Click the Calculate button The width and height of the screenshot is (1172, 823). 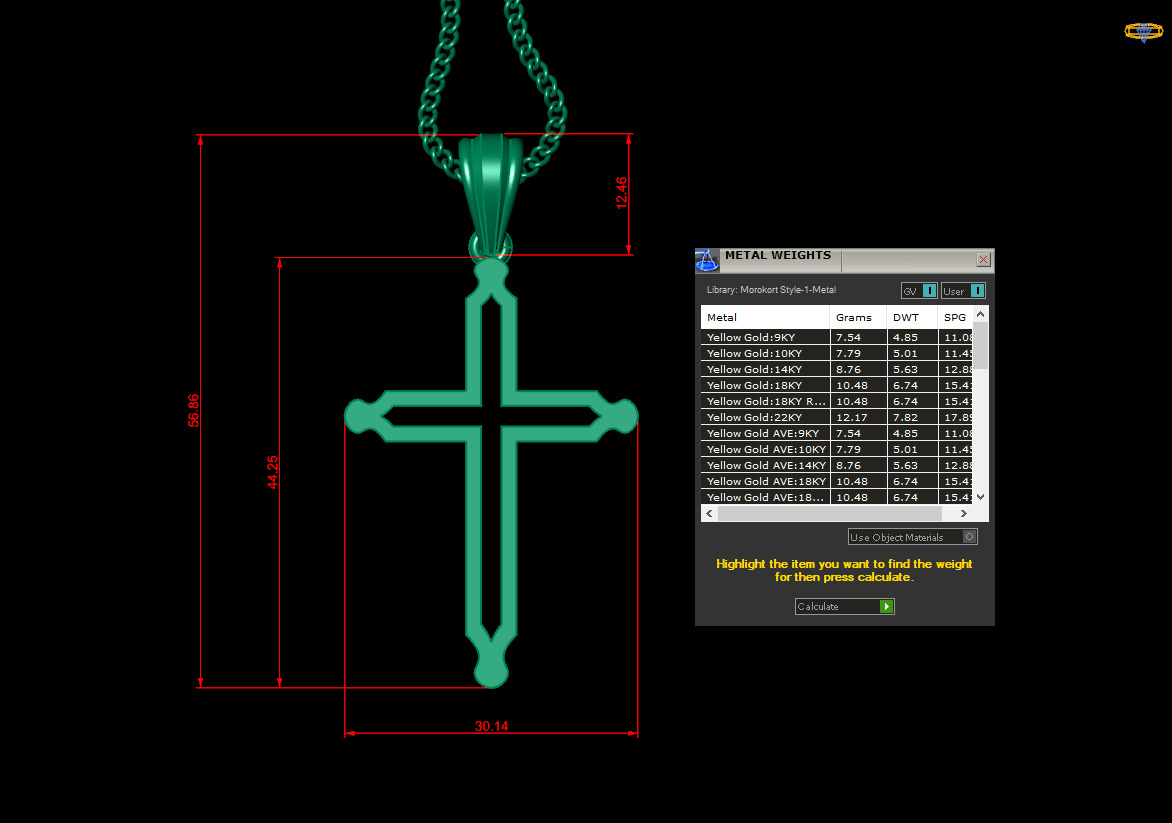click(x=845, y=606)
